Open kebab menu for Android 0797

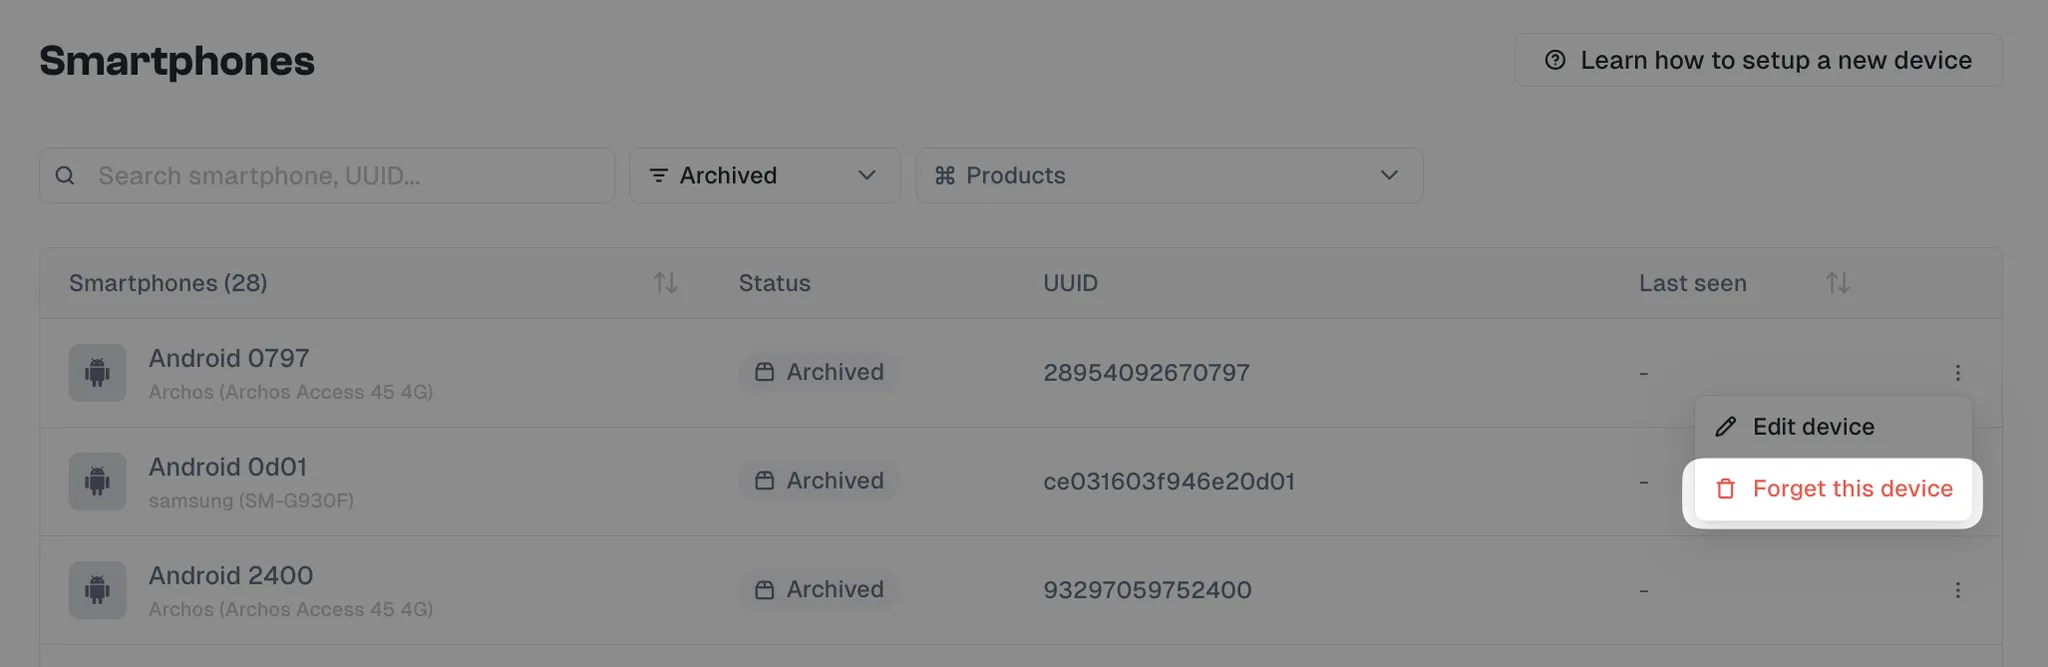pos(1957,373)
